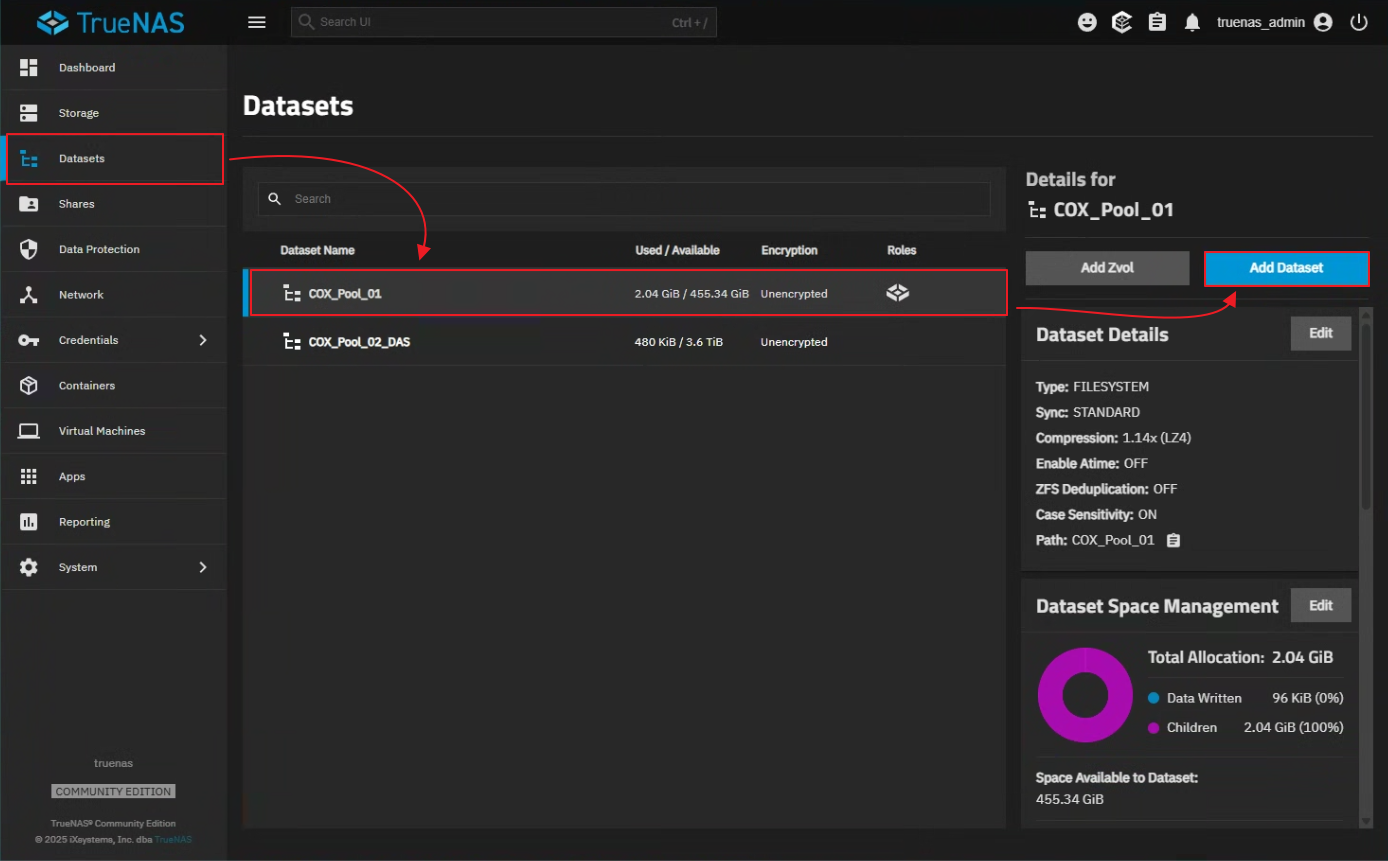Image resolution: width=1388 pixels, height=861 pixels.
Task: Click the 'Compression: 1.14x (LZ4)' text
Action: tap(1113, 438)
